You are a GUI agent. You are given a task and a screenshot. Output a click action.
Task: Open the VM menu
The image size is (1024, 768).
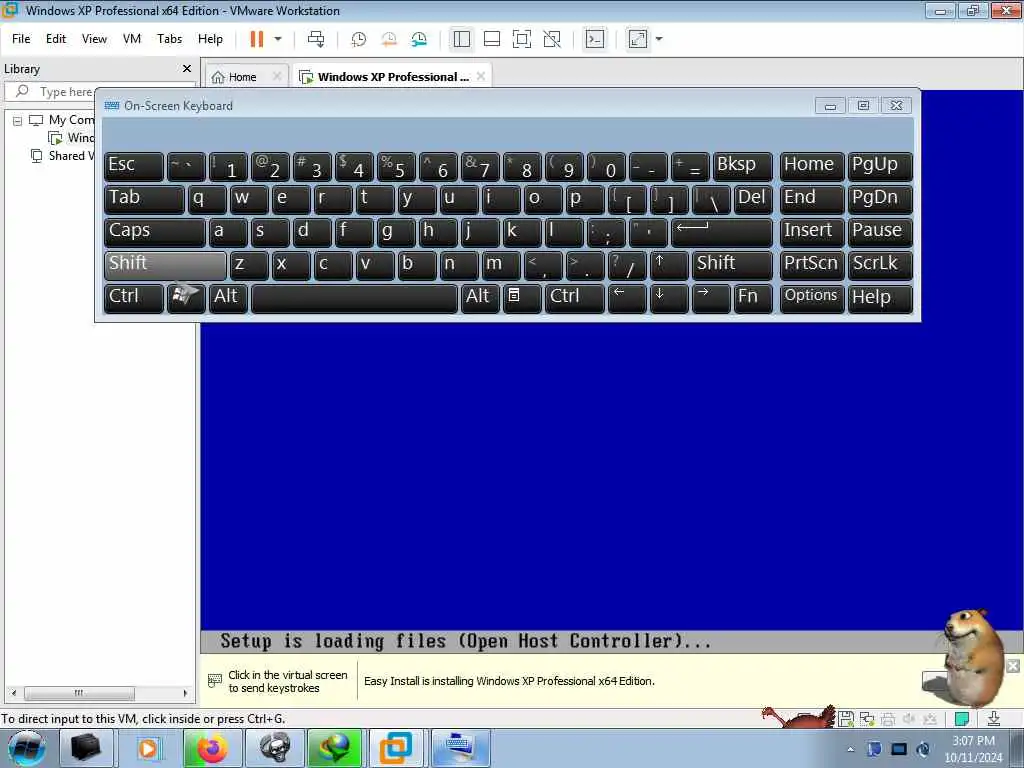[x=132, y=39]
